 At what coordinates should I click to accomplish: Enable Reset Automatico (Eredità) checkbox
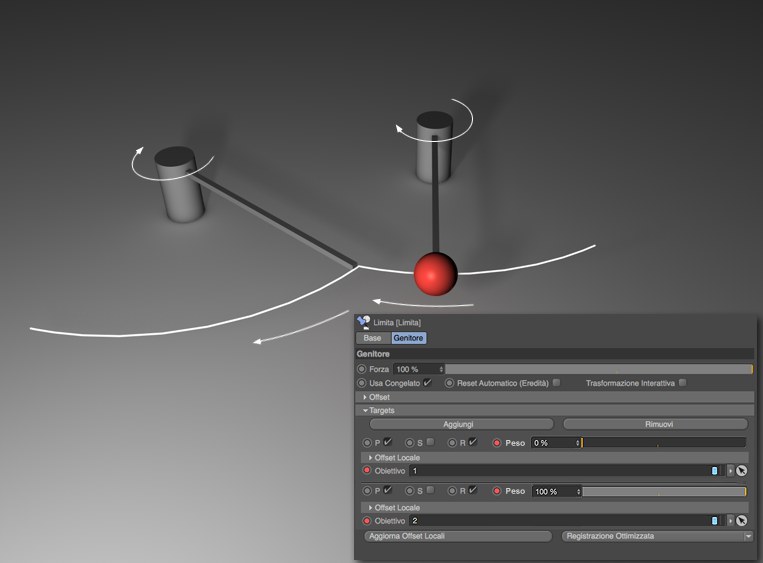[x=556, y=383]
